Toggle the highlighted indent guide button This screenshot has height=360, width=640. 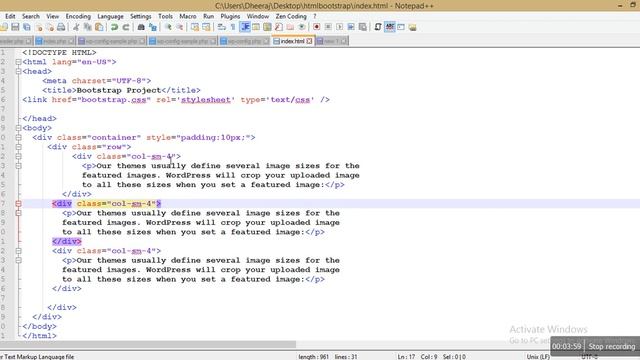pos(245,27)
